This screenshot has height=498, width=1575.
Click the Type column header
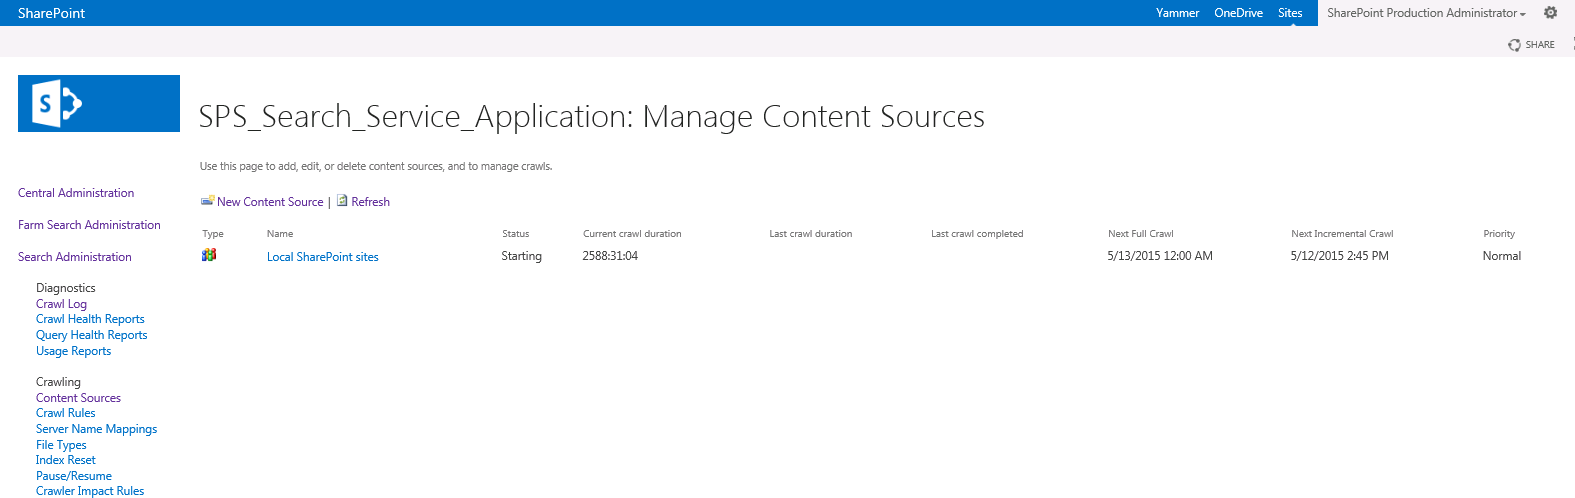[x=213, y=234]
